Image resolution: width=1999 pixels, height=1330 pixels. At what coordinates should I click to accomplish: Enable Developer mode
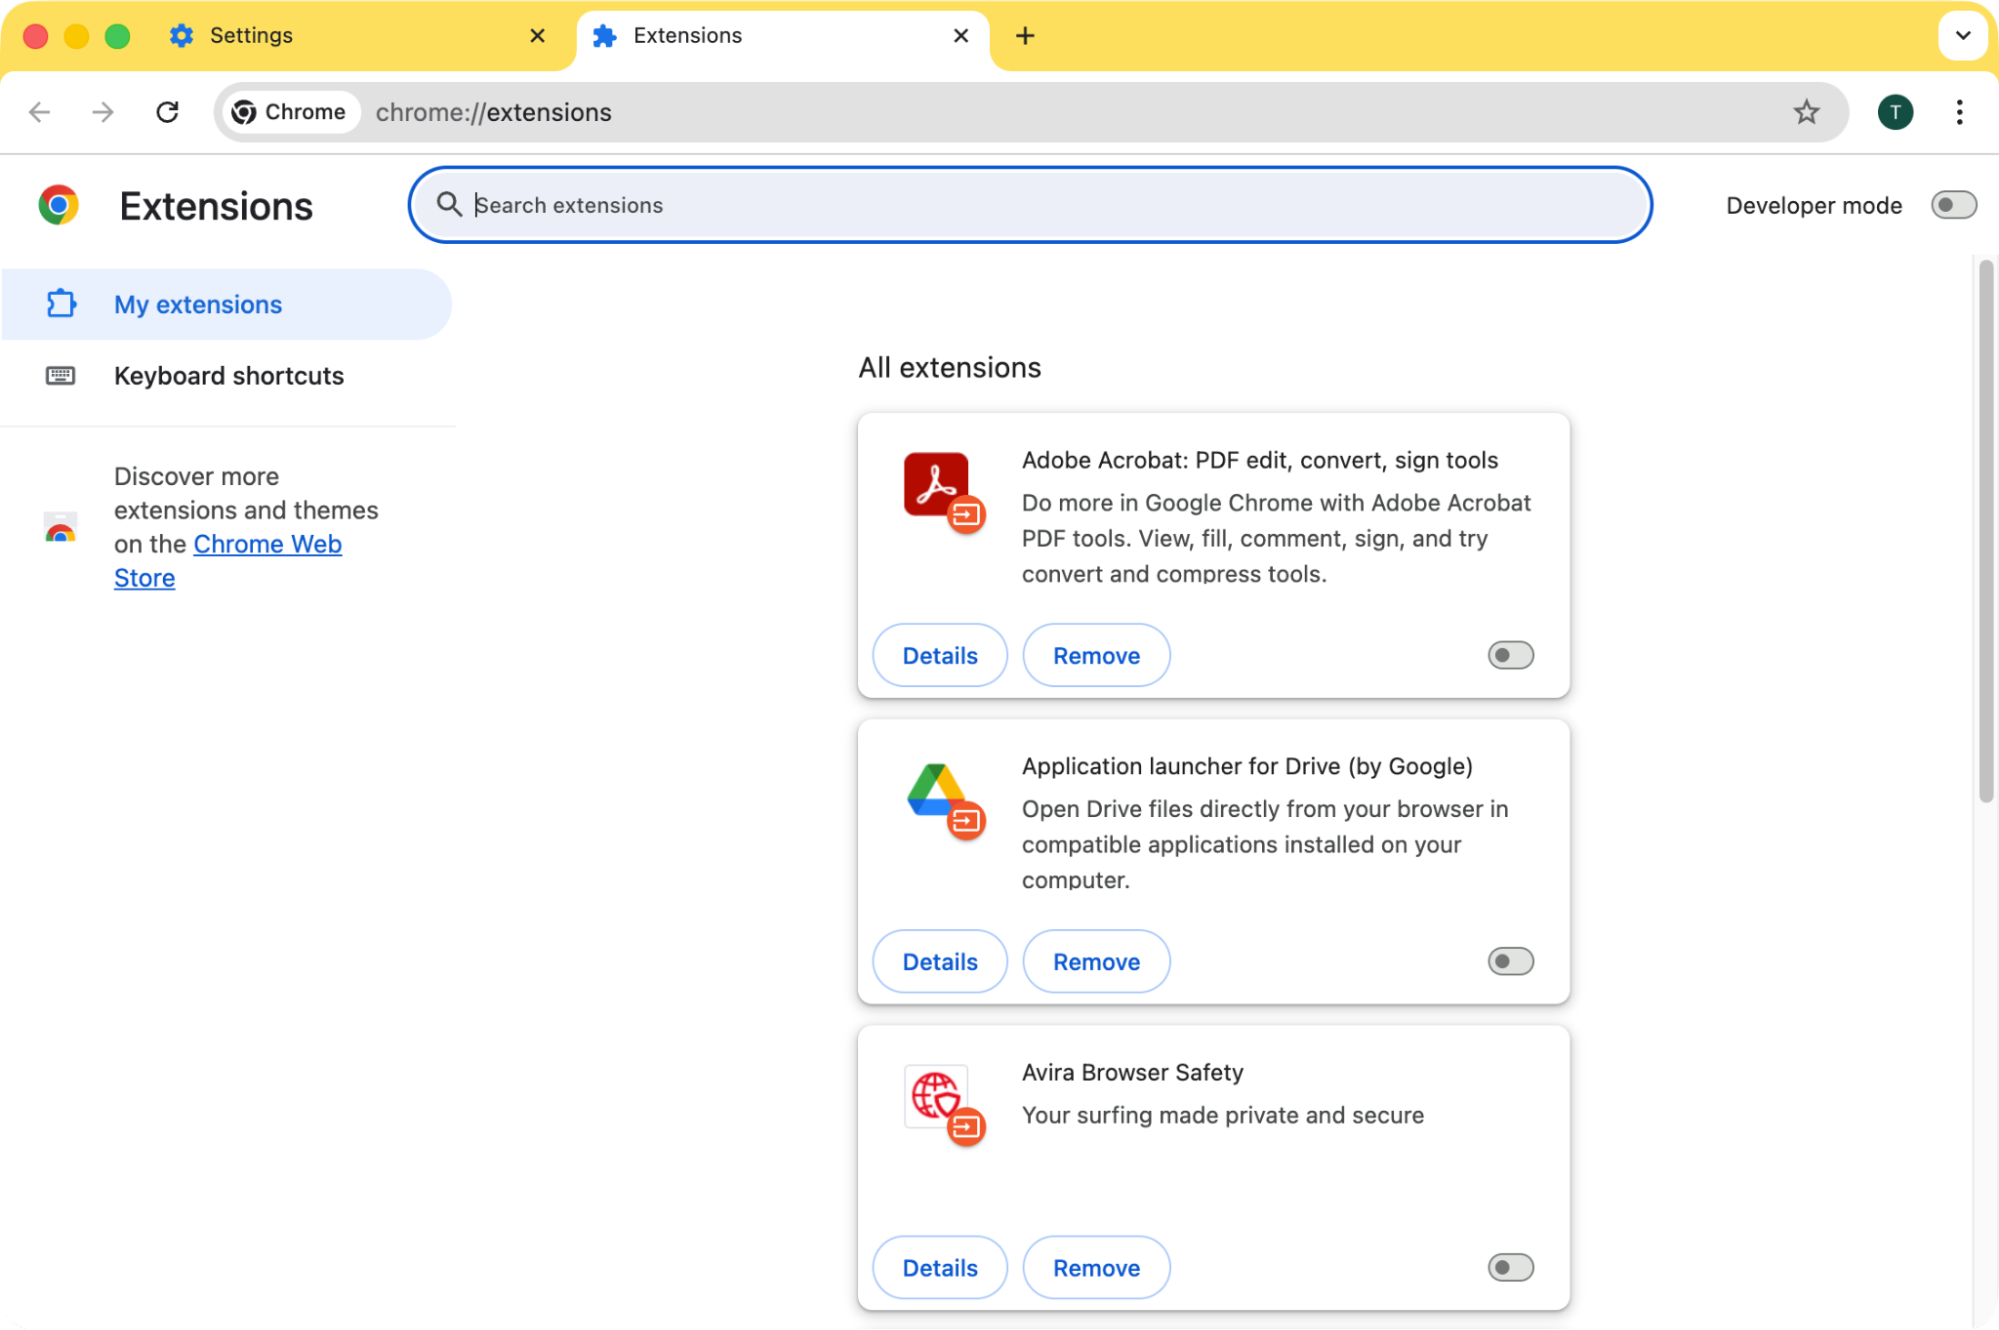(x=1953, y=205)
